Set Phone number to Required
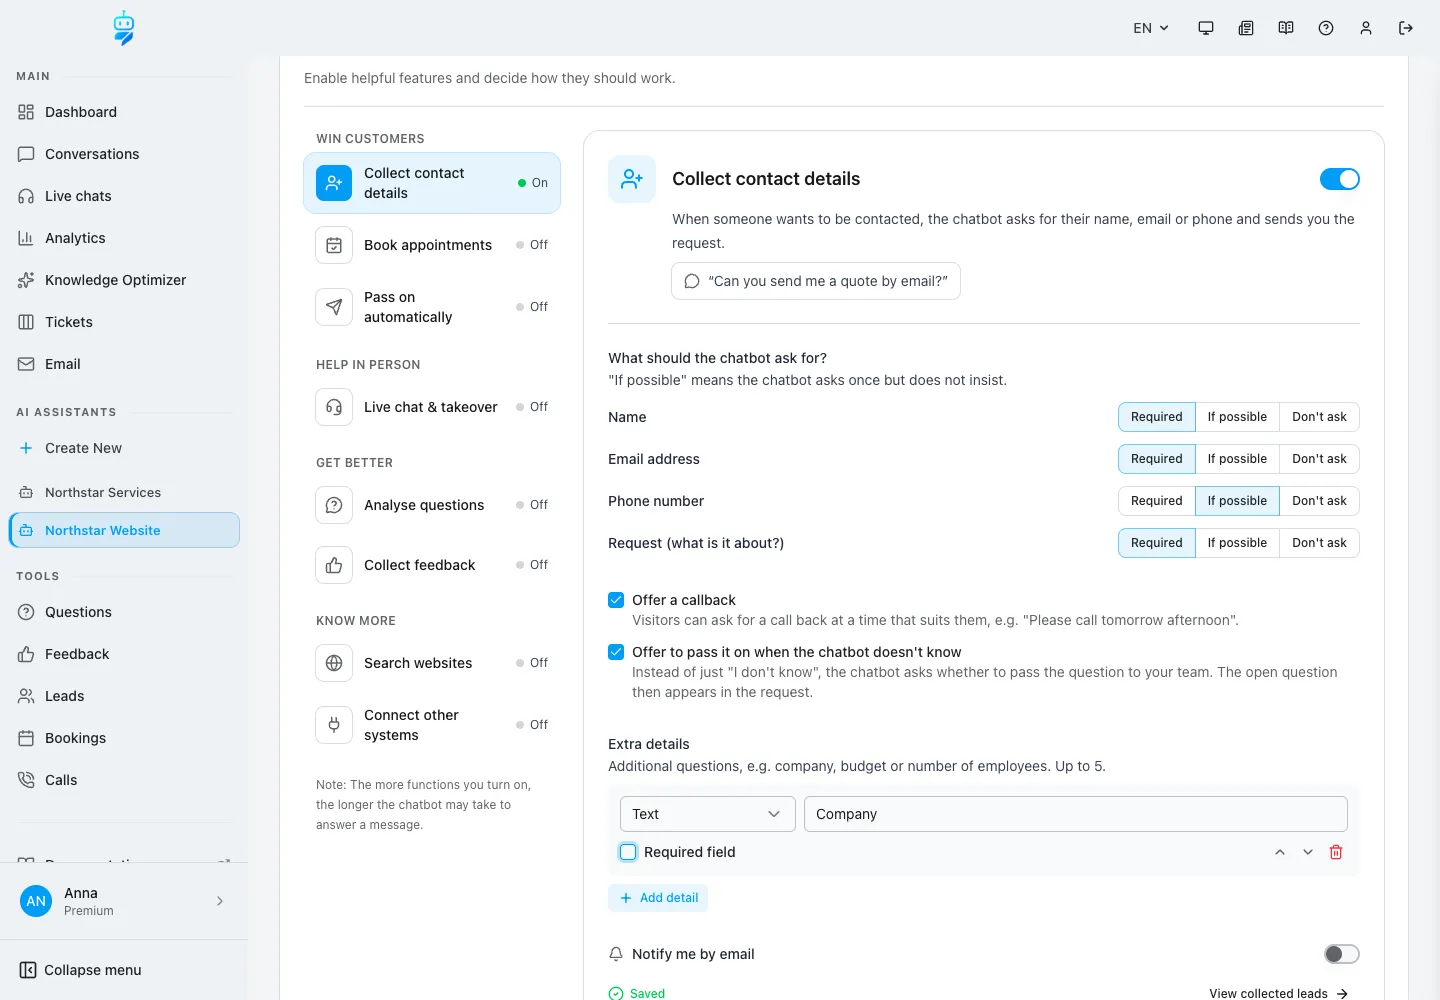Viewport: 1440px width, 1000px height. [x=1157, y=501]
